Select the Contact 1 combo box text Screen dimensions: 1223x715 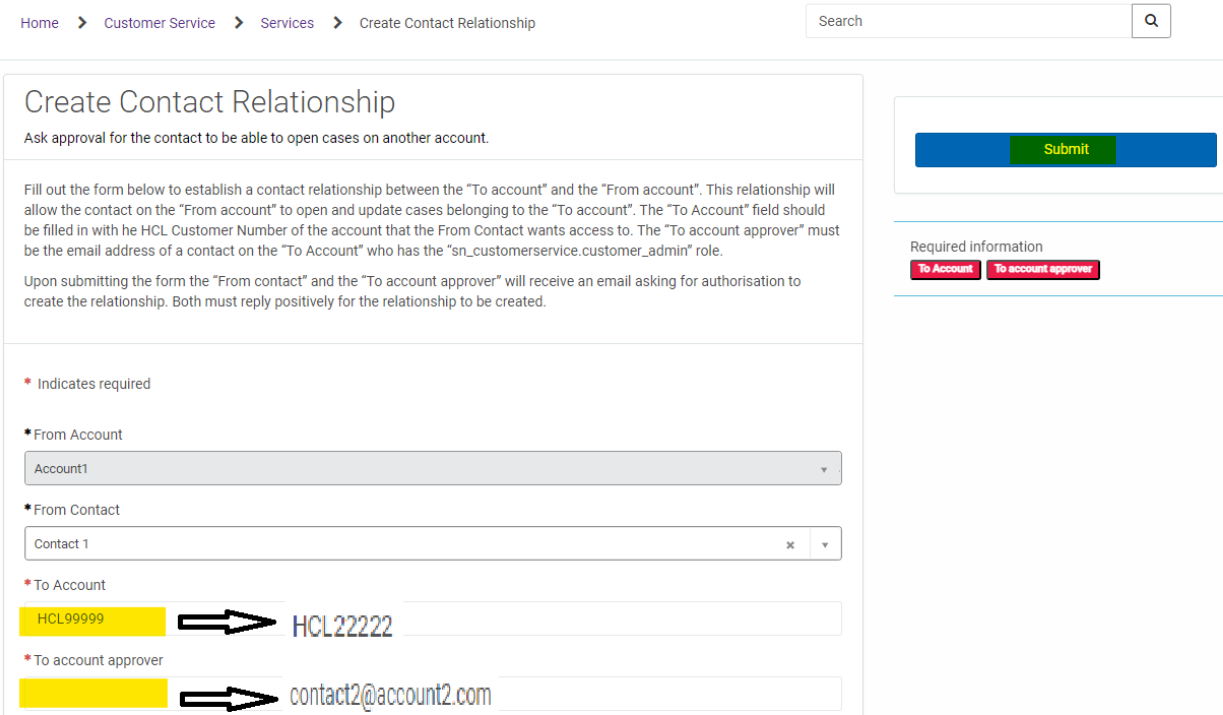click(x=400, y=544)
